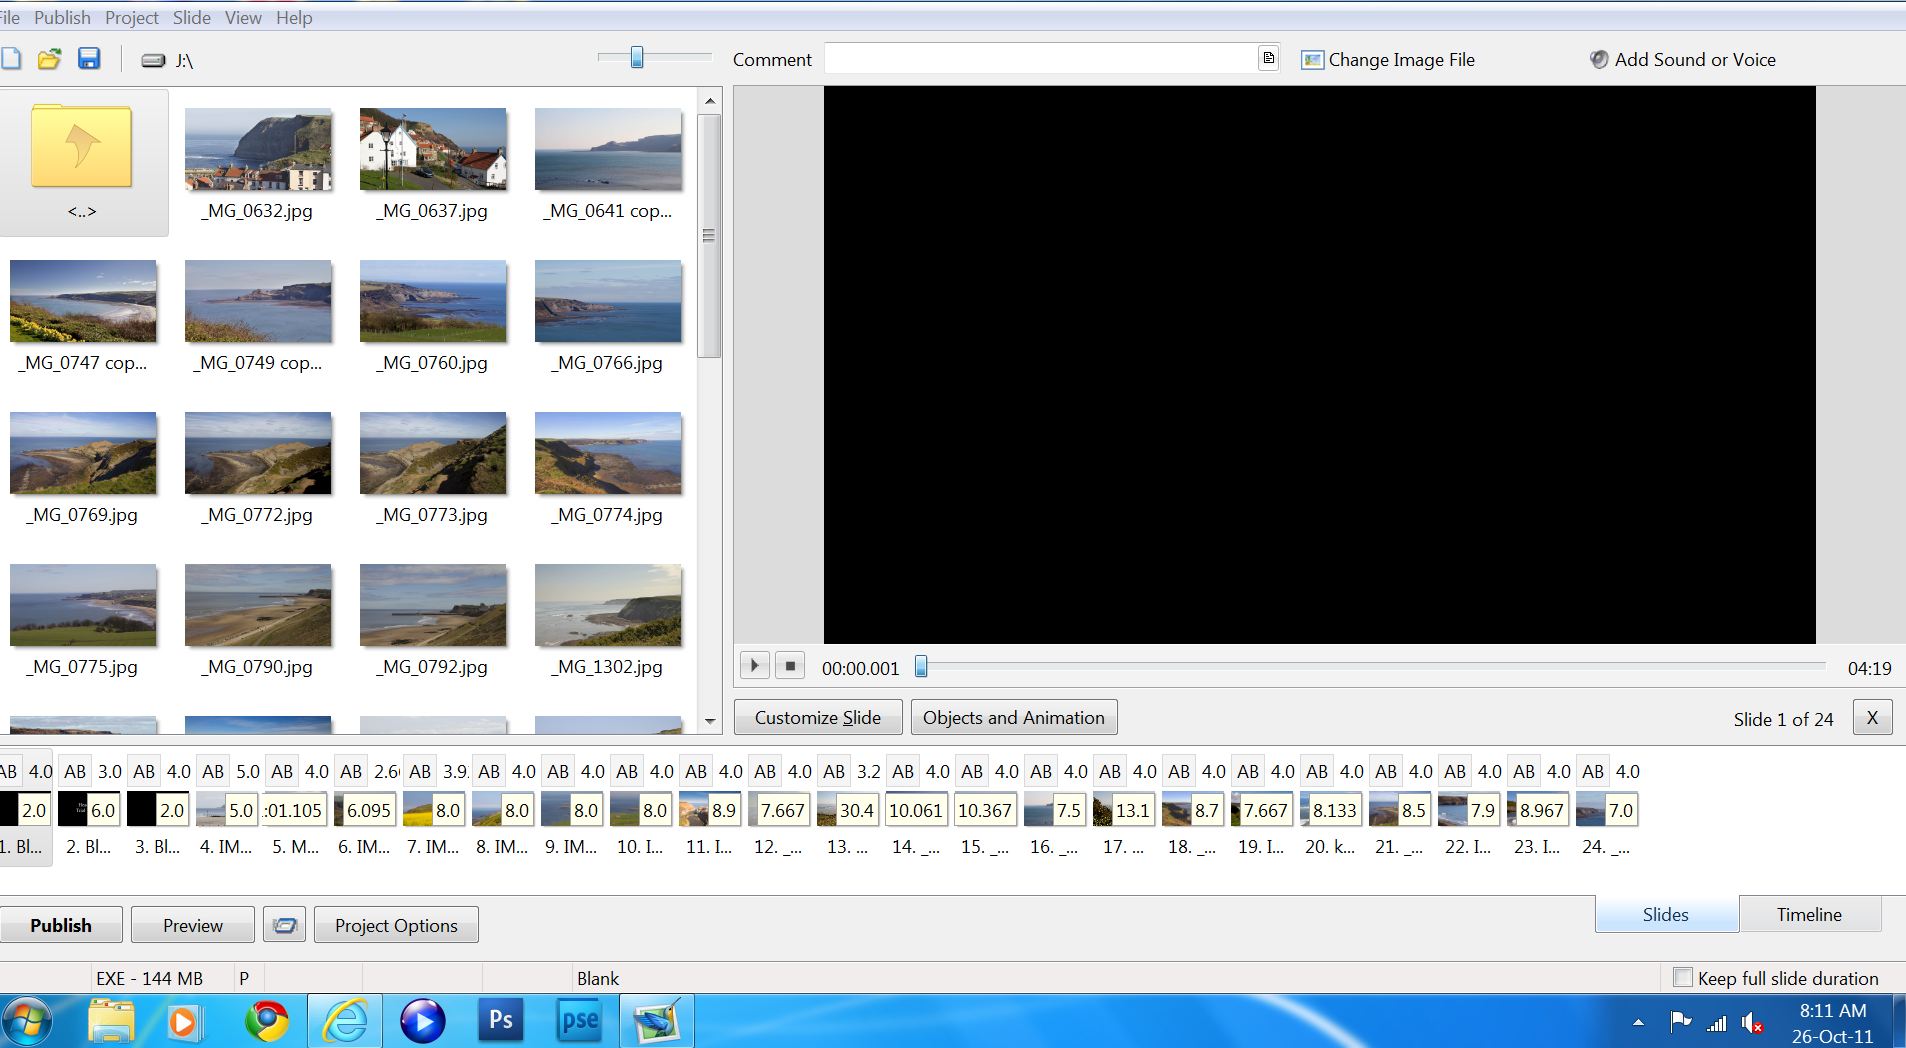Launch Google Chrome from the taskbar
1906x1048 pixels.
[267, 1021]
